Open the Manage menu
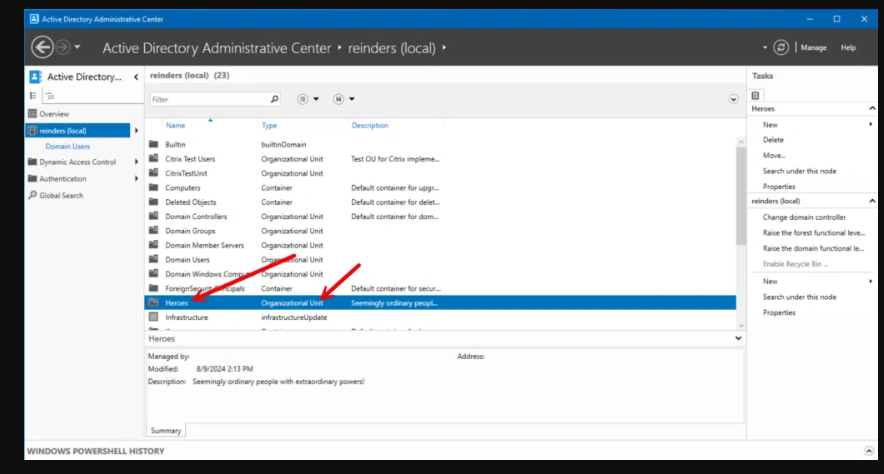 (813, 47)
